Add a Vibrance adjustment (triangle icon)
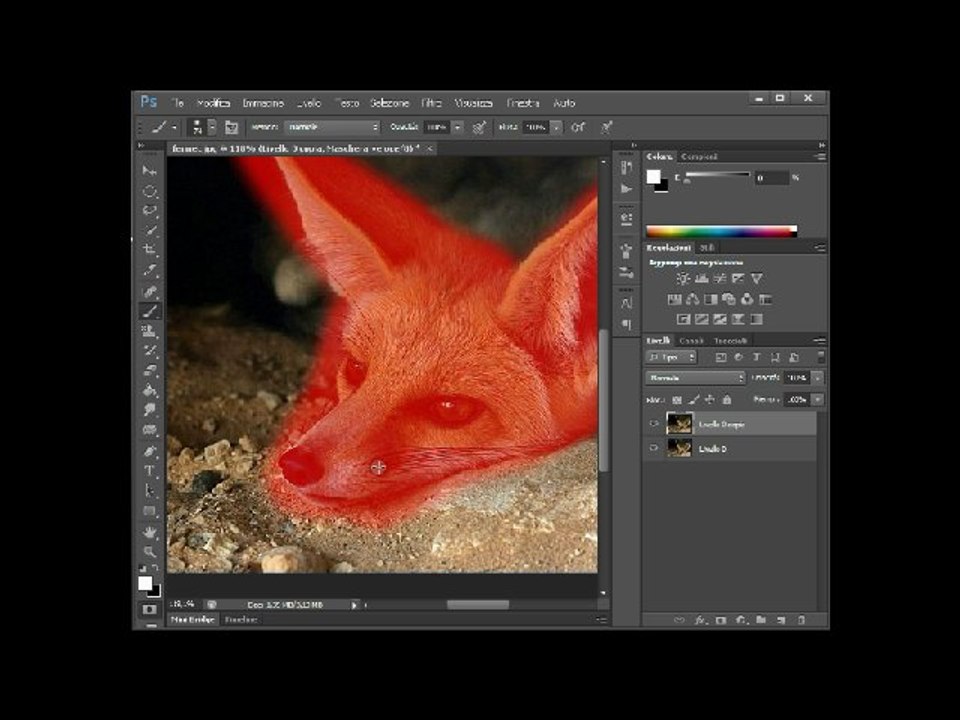Screen dimensions: 960x720 pyautogui.click(x=757, y=279)
